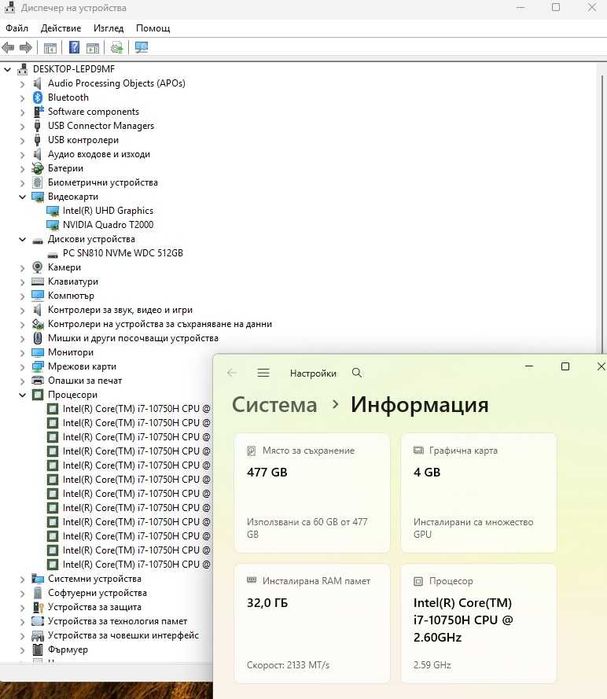
Task: Collapse the Дискови устройства category
Action: tap(22, 239)
